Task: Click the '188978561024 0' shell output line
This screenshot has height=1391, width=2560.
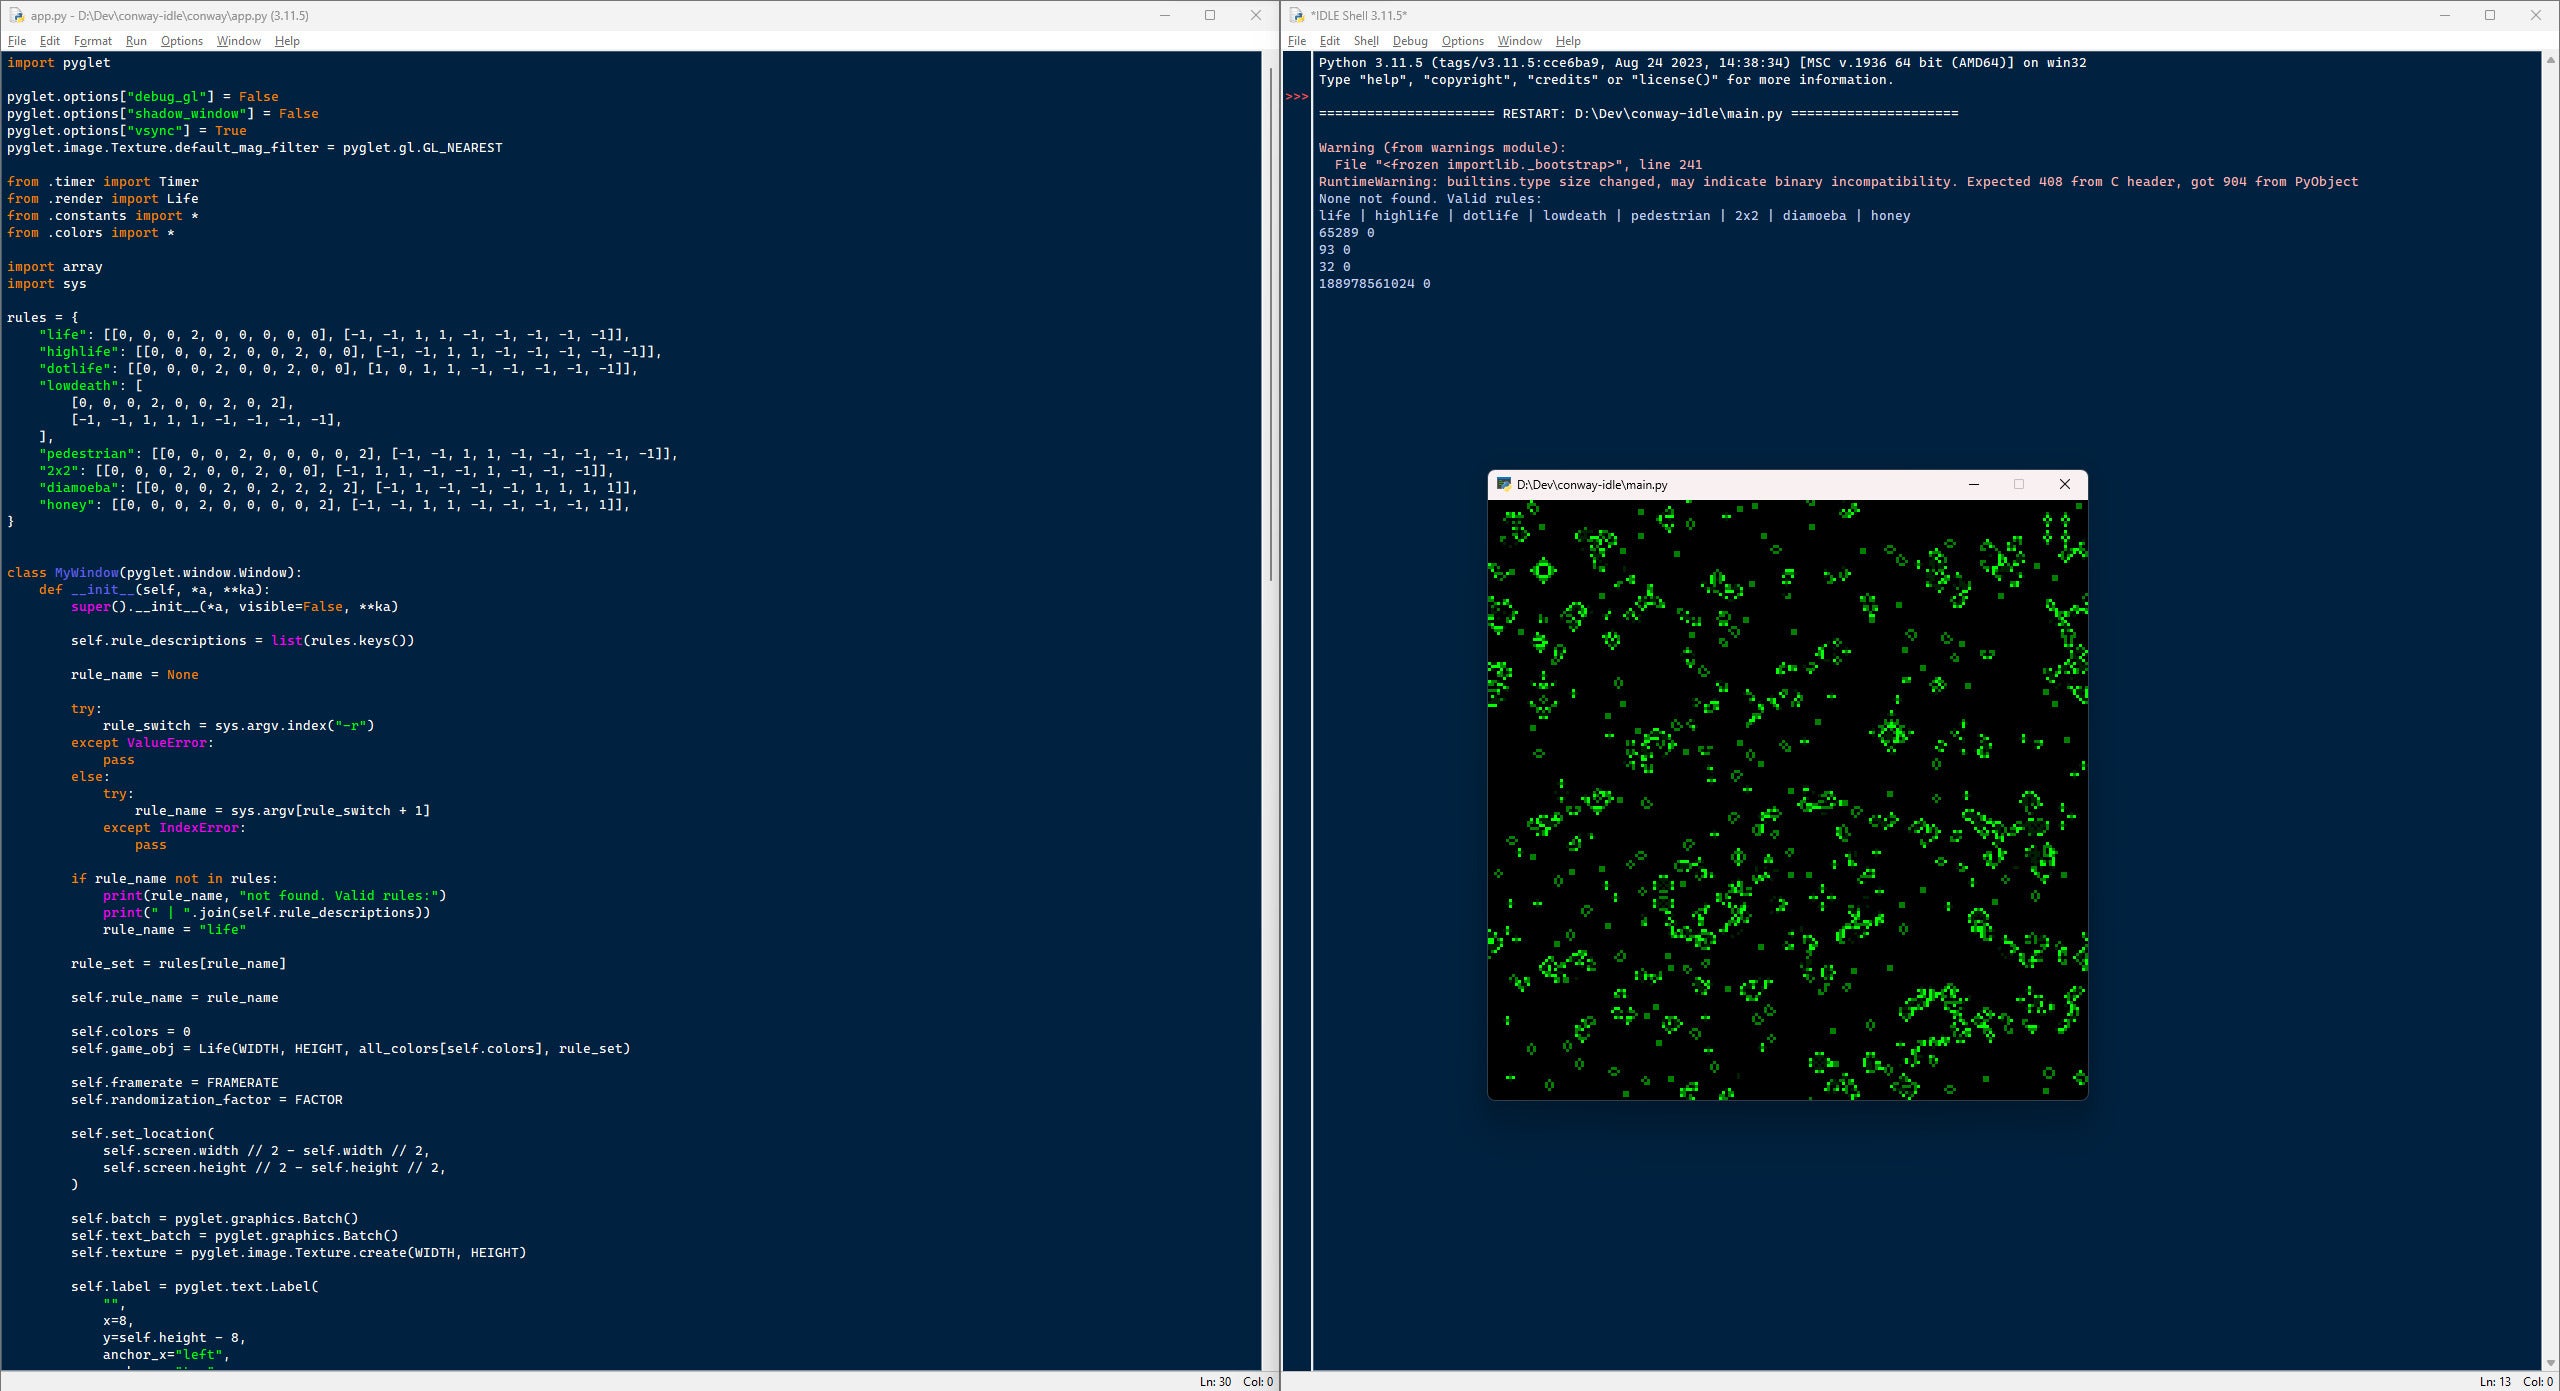Action: (x=1374, y=283)
